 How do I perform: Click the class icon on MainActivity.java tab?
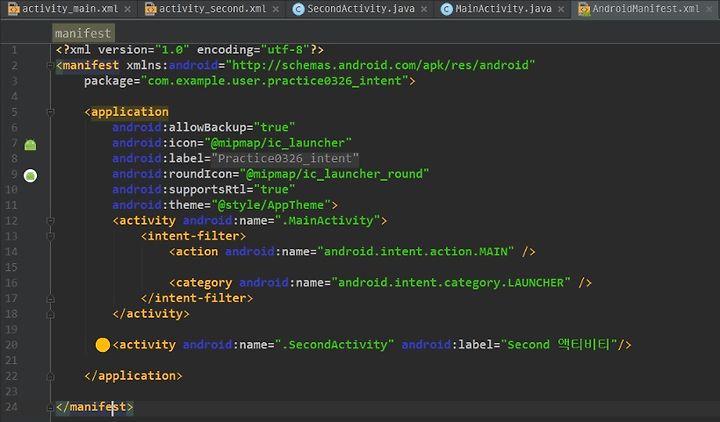point(446,9)
